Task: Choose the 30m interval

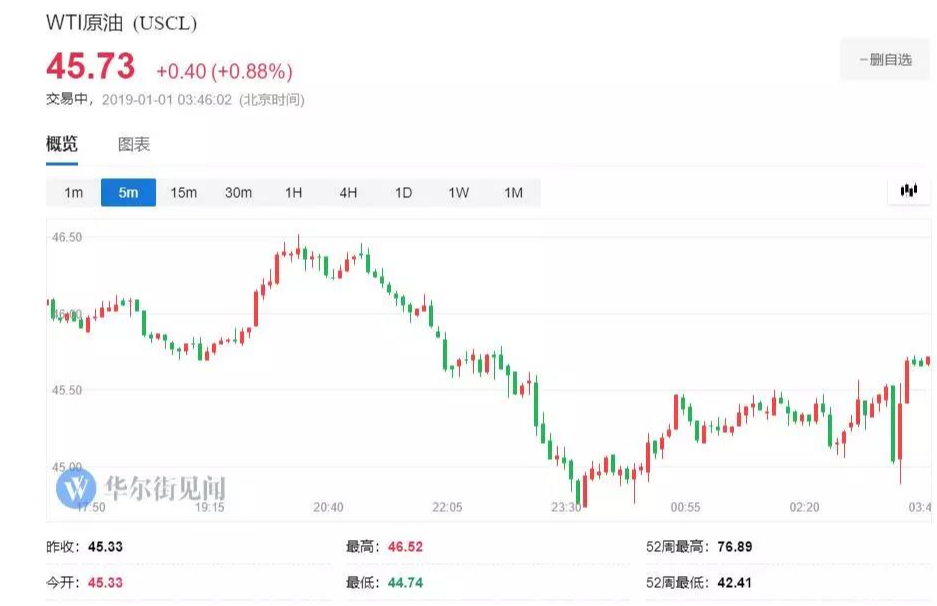Action: tap(238, 192)
